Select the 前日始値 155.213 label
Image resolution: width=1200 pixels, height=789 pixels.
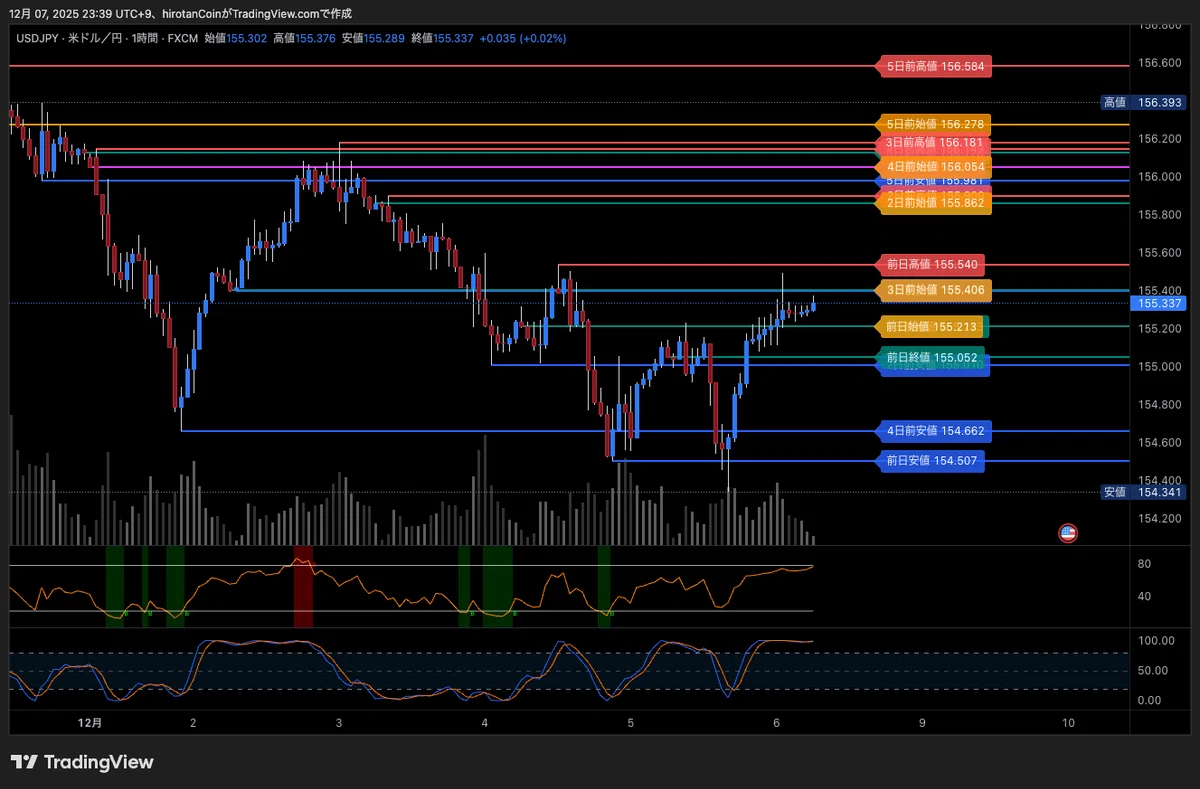tap(931, 326)
